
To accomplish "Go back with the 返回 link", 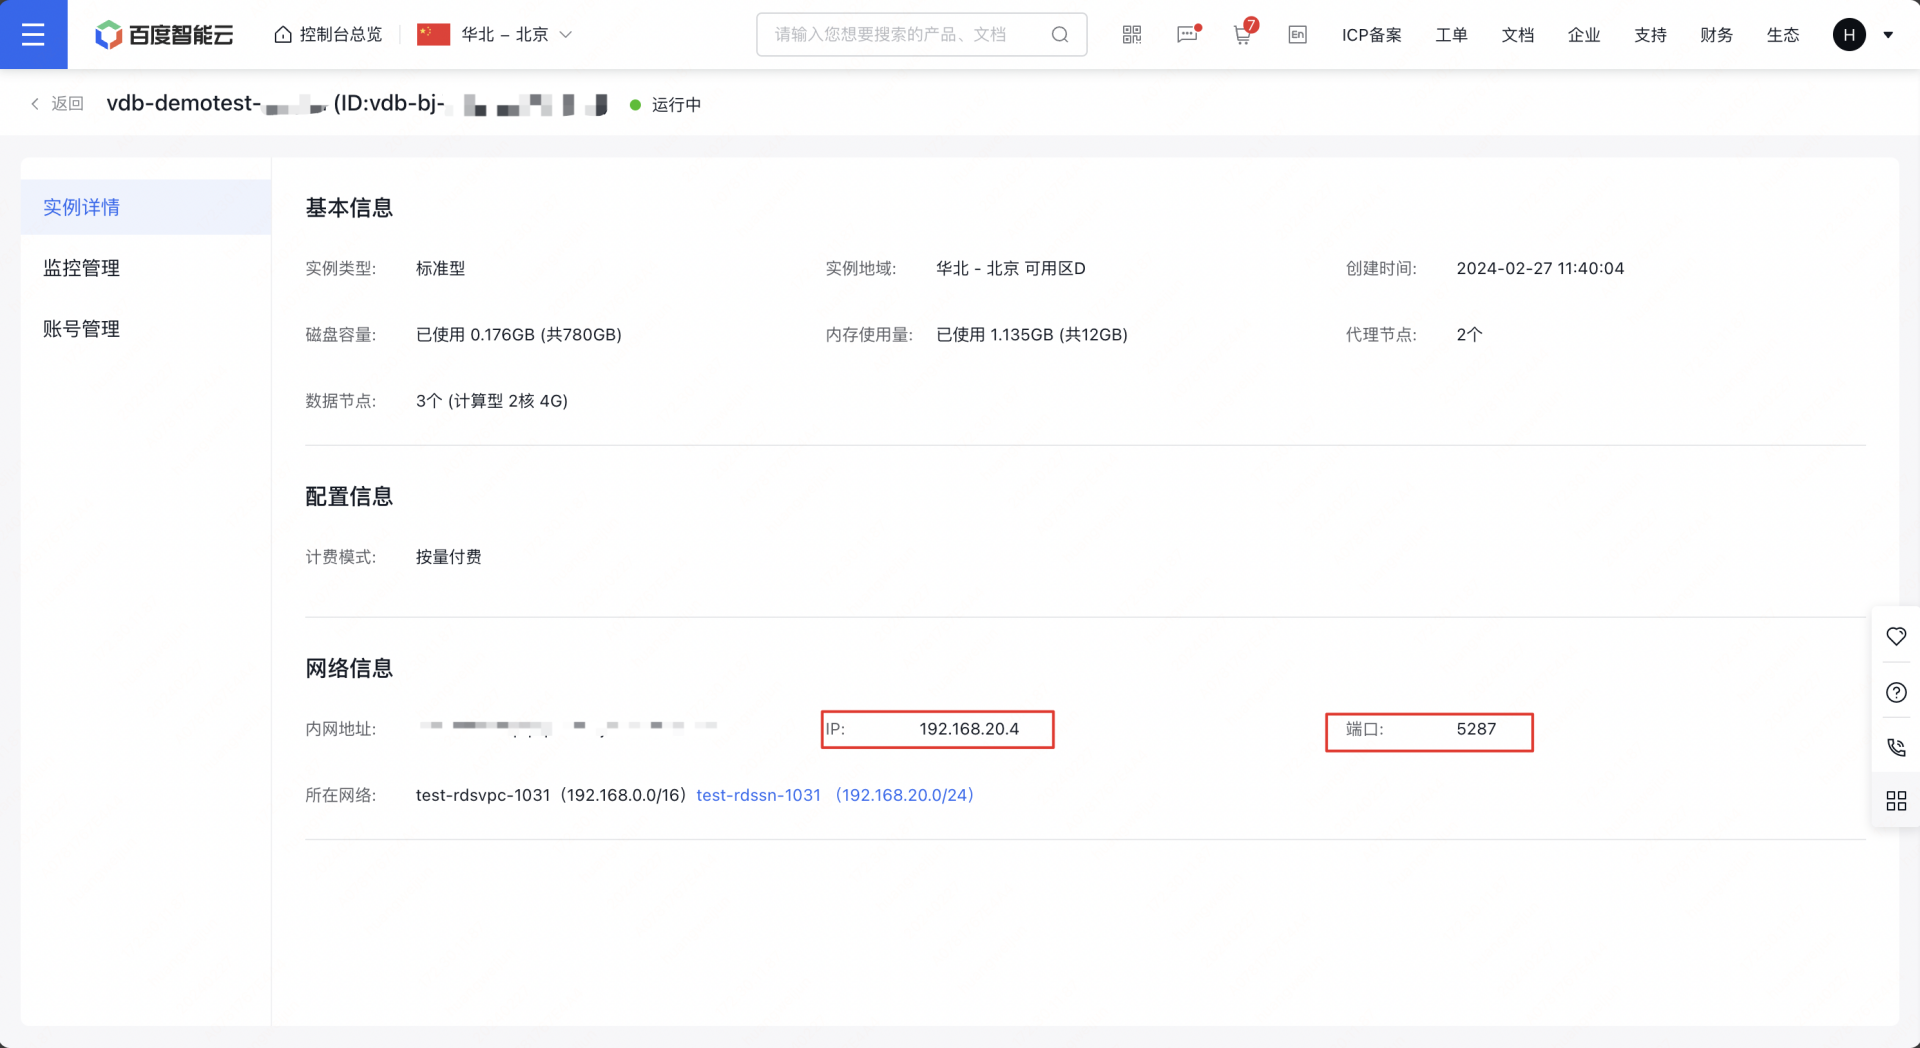I will (57, 104).
